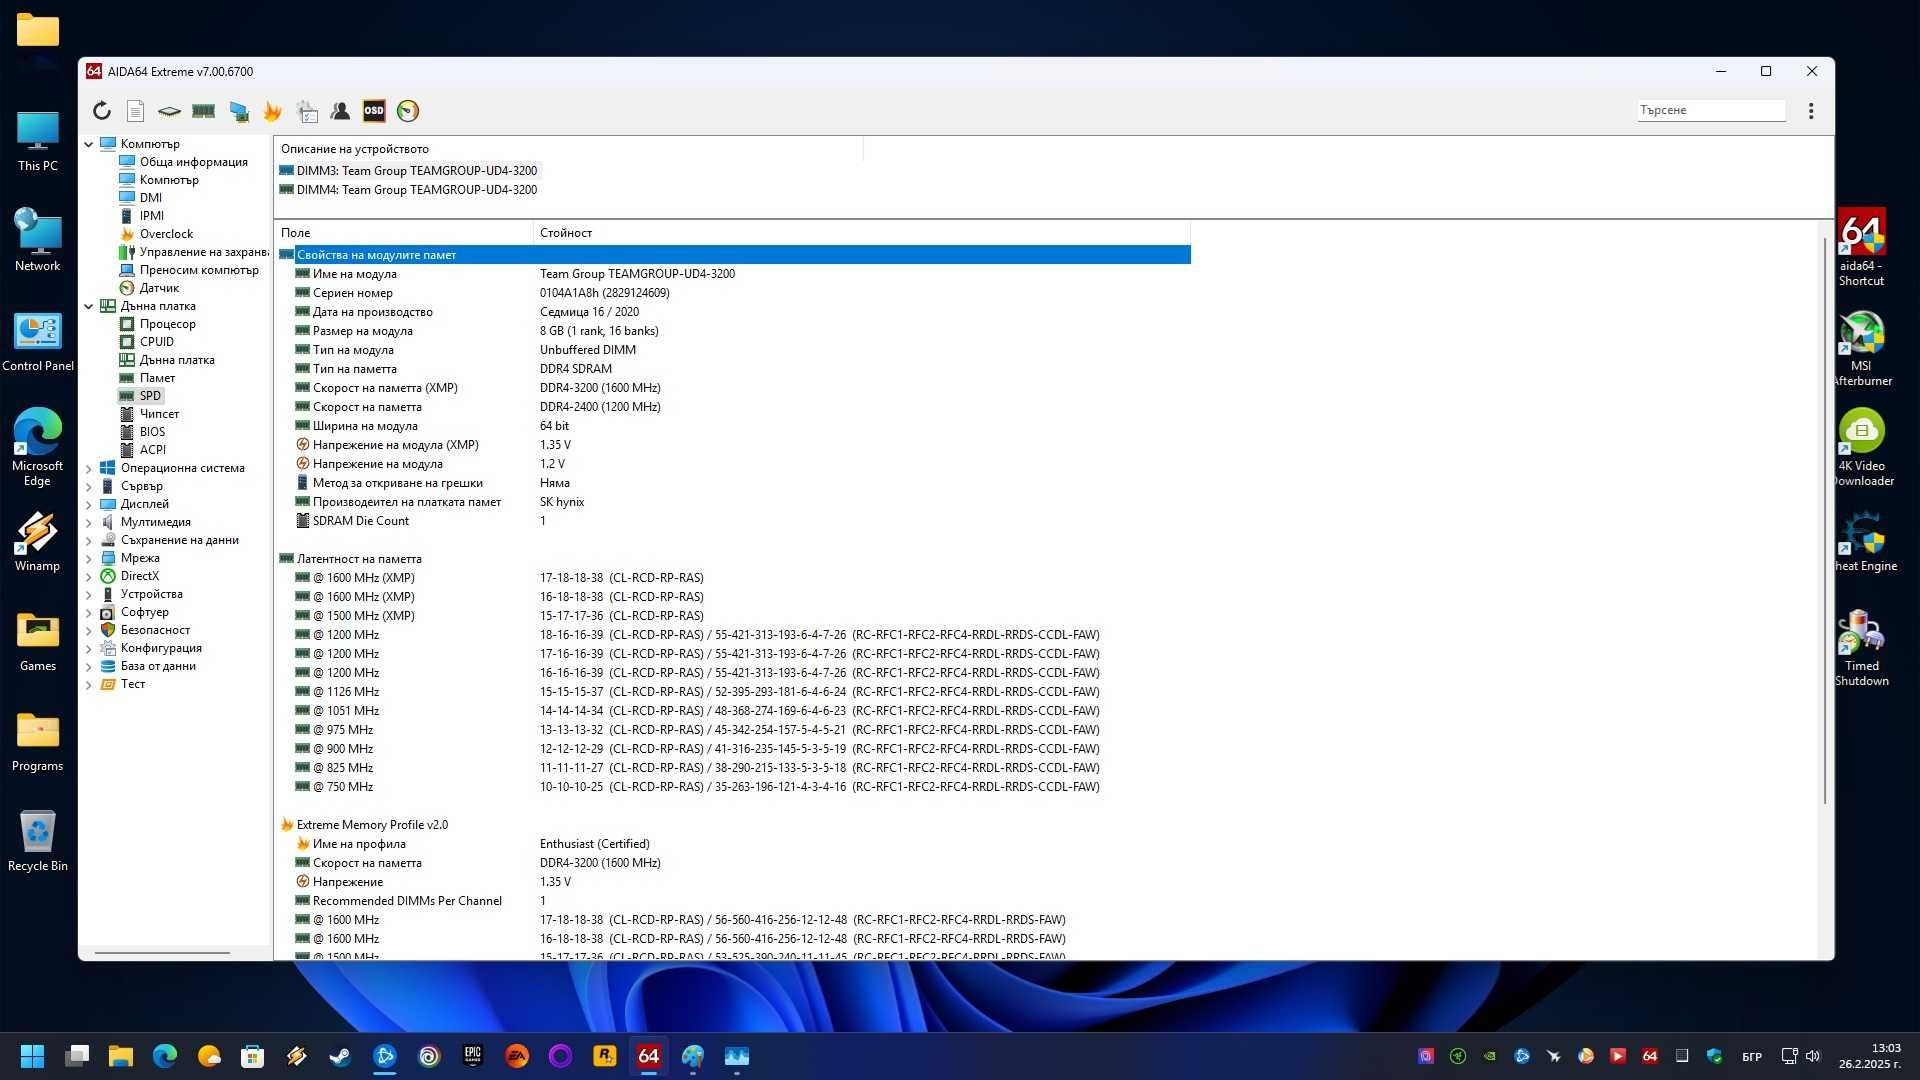
Task: Open the This PC desktop icon
Action: [x=37, y=141]
